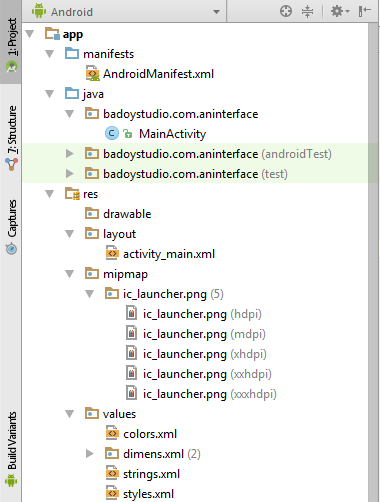
Task: Expand the androidTest package
Action: point(69,154)
